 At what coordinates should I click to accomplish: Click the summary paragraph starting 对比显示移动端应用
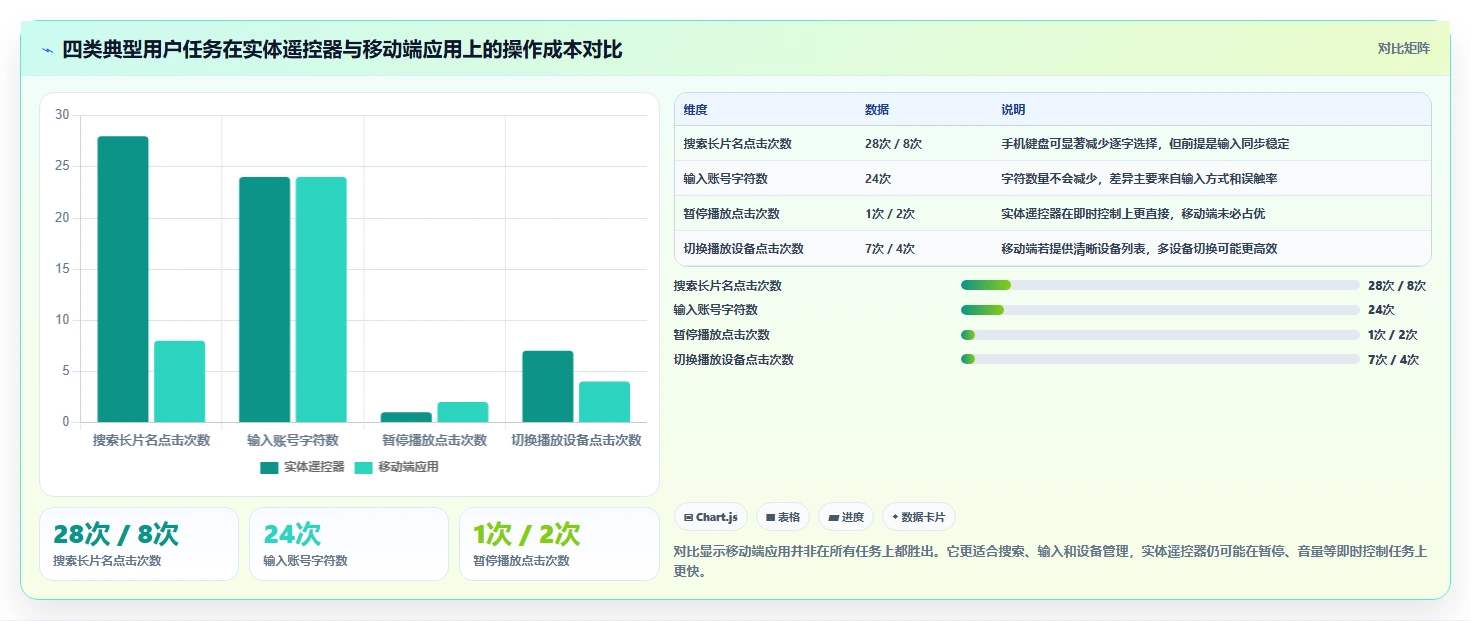[x=1051, y=562]
